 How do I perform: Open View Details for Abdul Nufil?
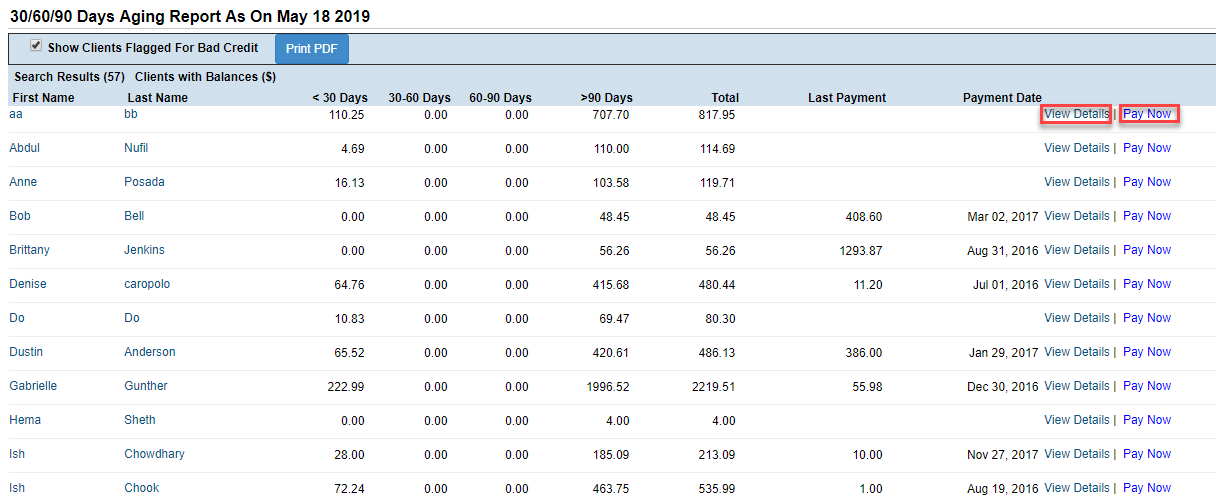click(1077, 148)
